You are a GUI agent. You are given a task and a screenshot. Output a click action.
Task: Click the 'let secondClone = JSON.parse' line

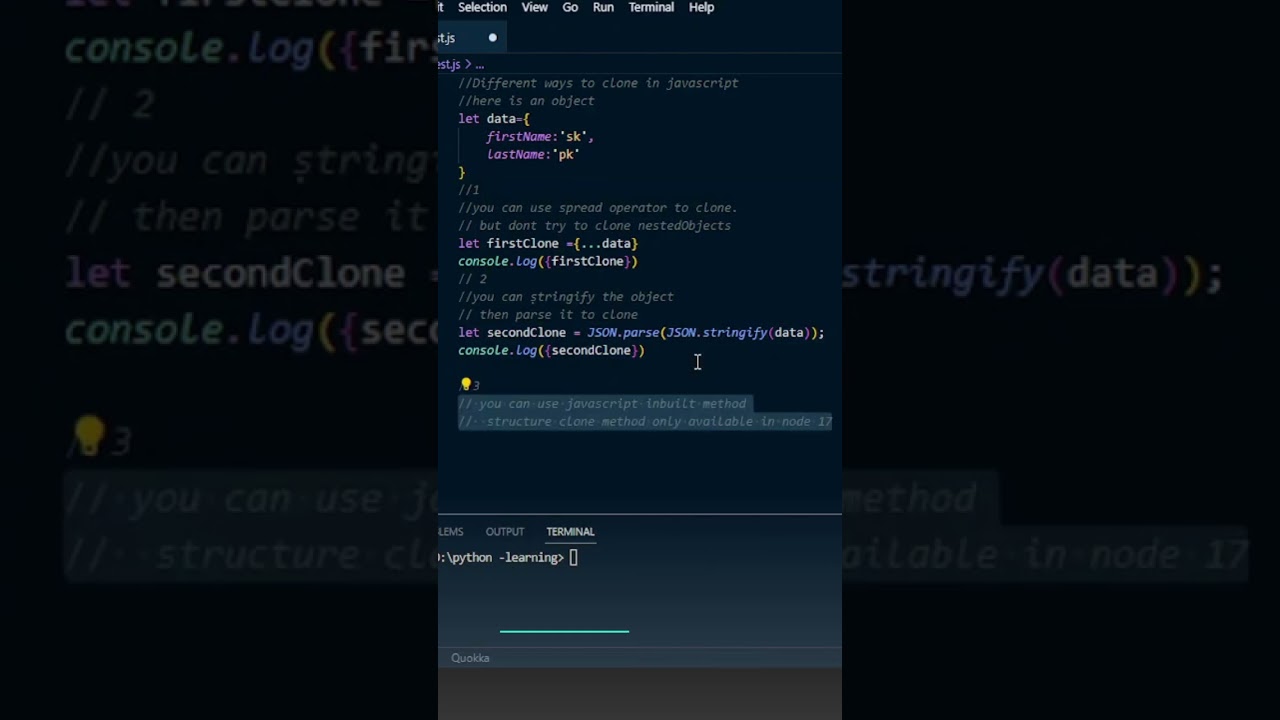tap(641, 333)
